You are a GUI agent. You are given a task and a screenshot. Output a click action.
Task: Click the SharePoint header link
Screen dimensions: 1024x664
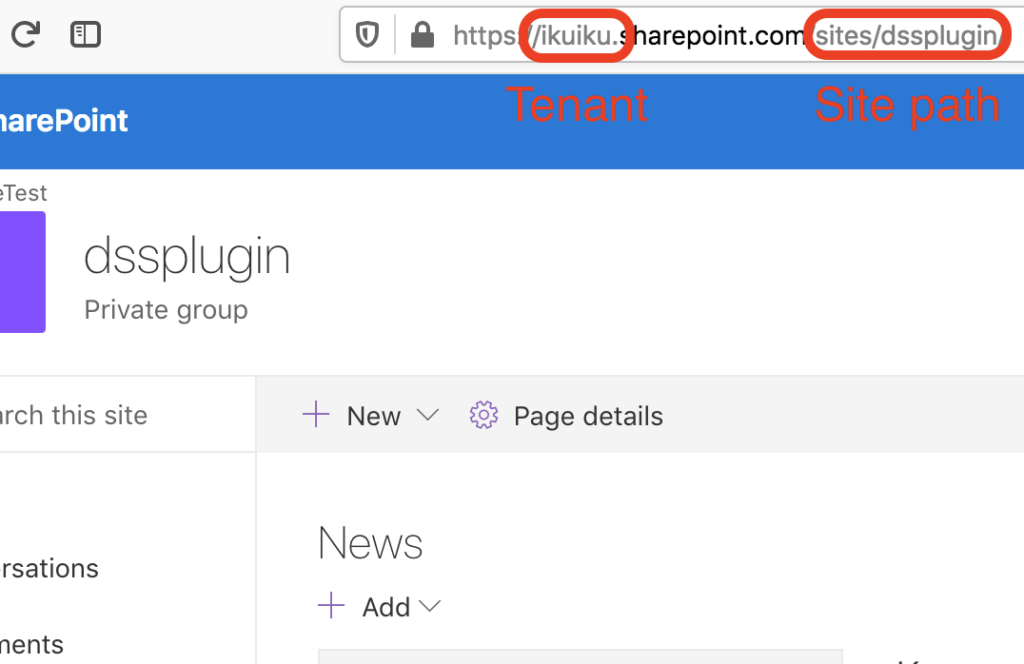64,120
